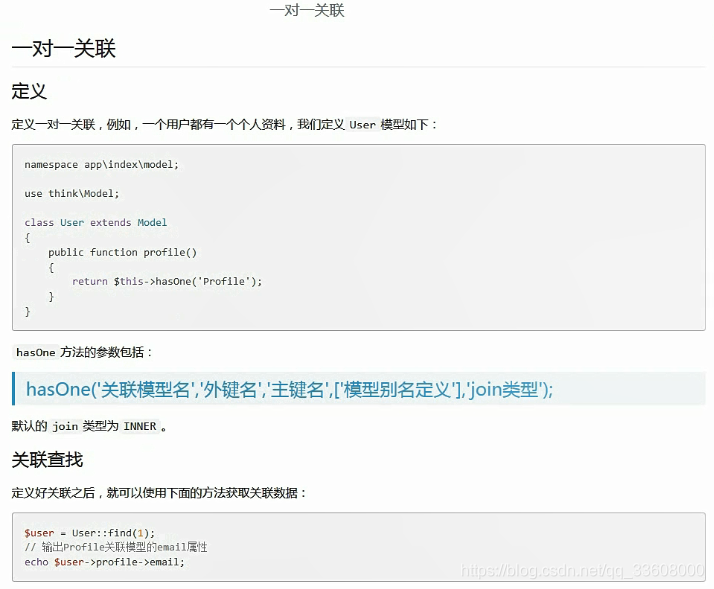Image resolution: width=714 pixels, height=589 pixels.
Task: Click inline code 'join' in default type sentence
Action: click(65, 426)
